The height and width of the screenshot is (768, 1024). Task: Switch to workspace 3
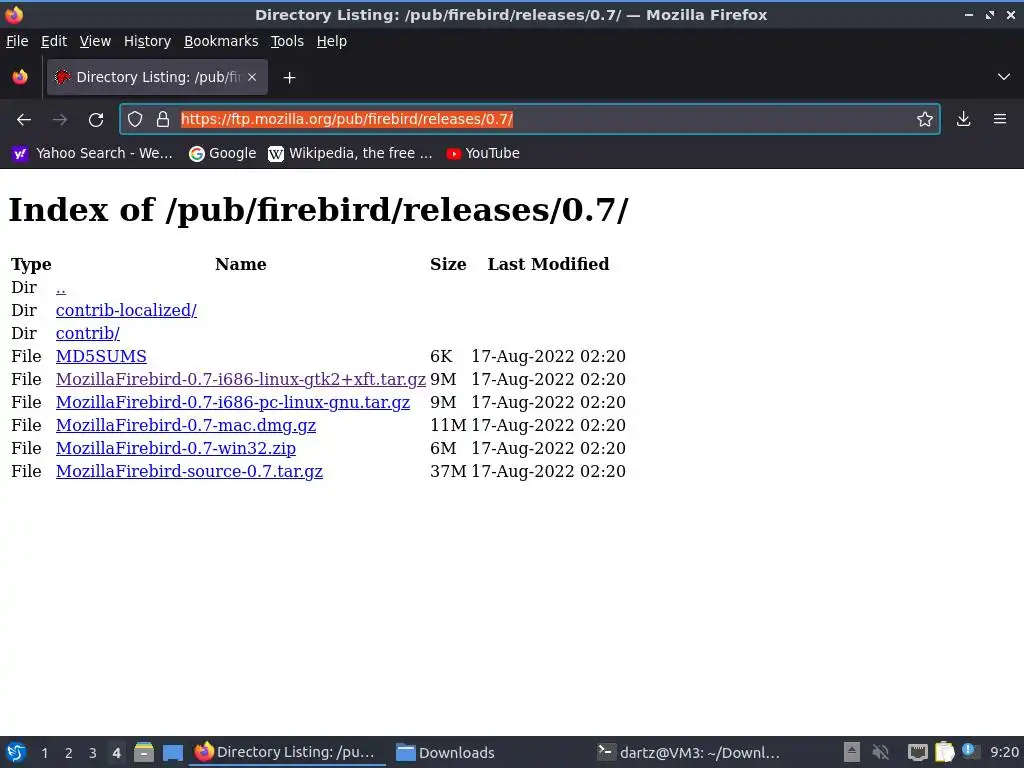click(93, 753)
